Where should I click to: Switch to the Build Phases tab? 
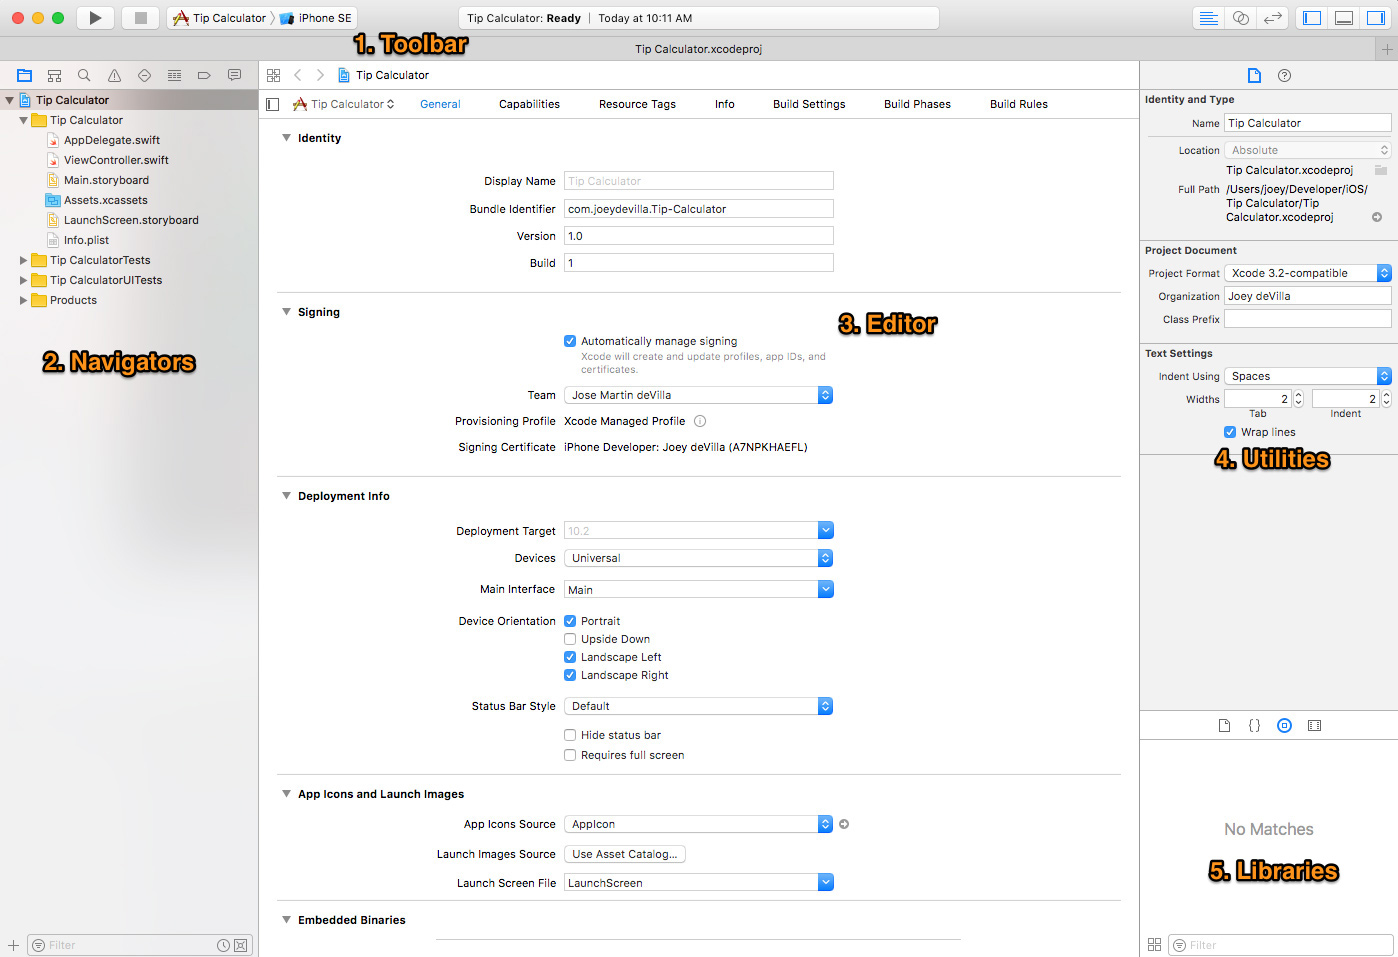[918, 104]
